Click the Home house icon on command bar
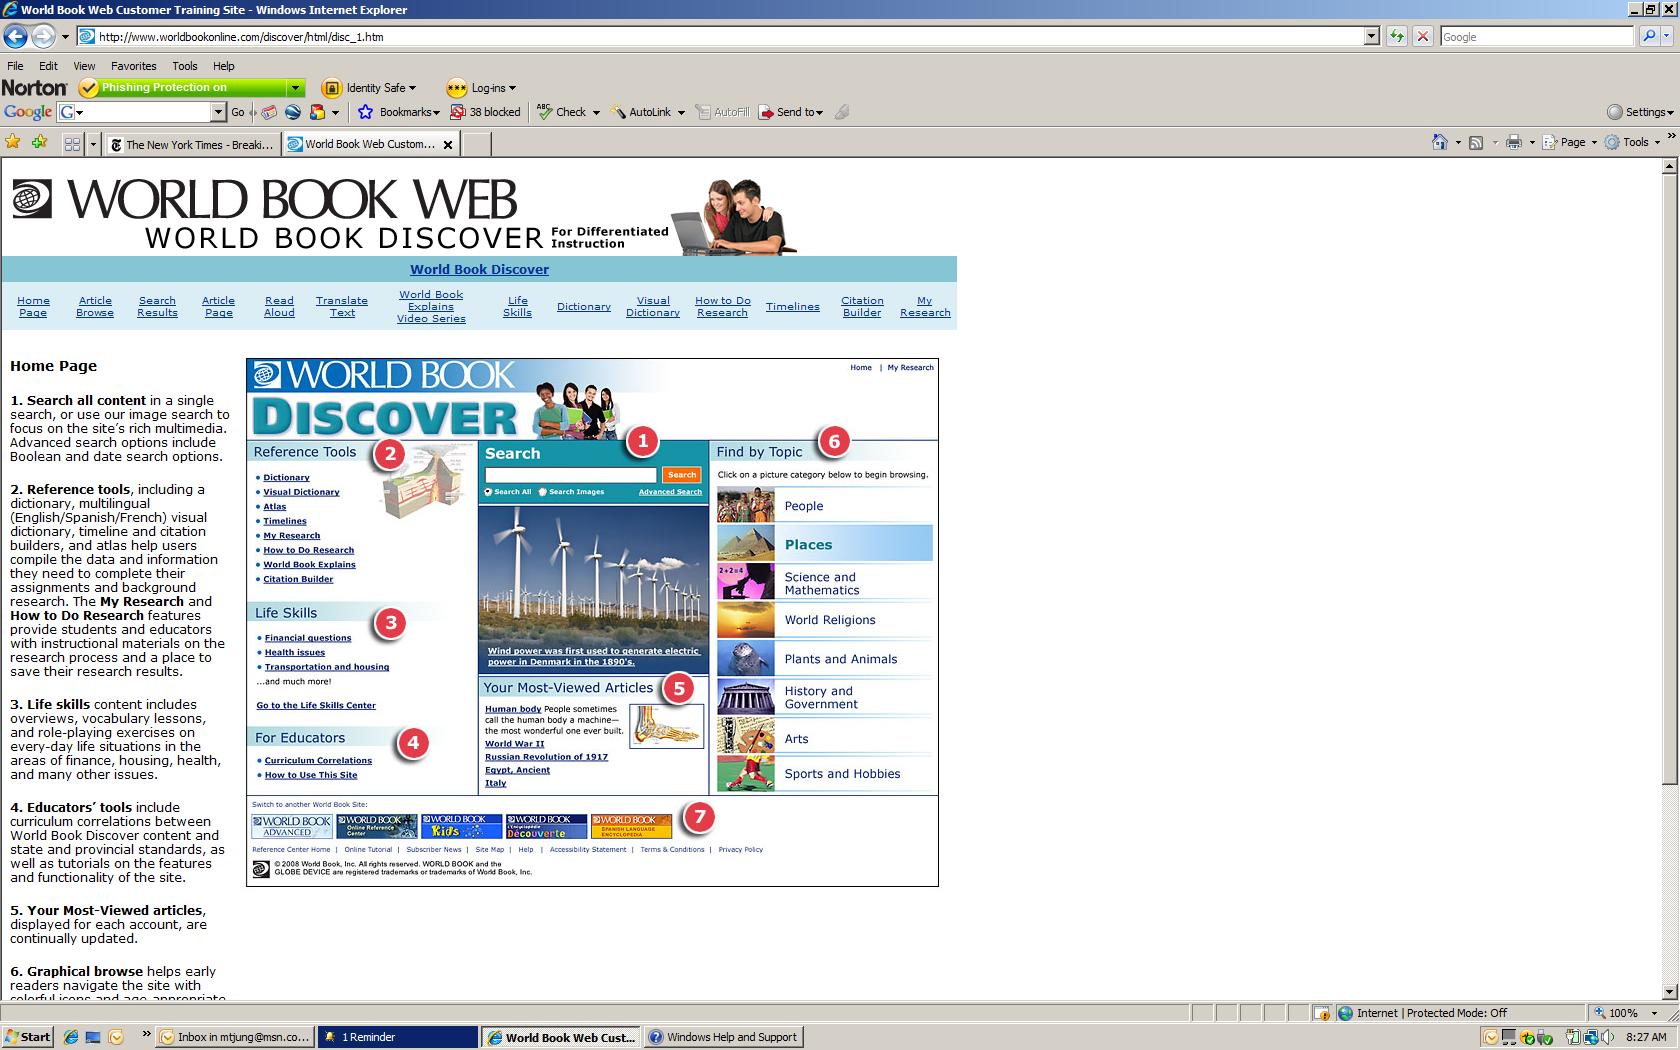 coord(1440,142)
